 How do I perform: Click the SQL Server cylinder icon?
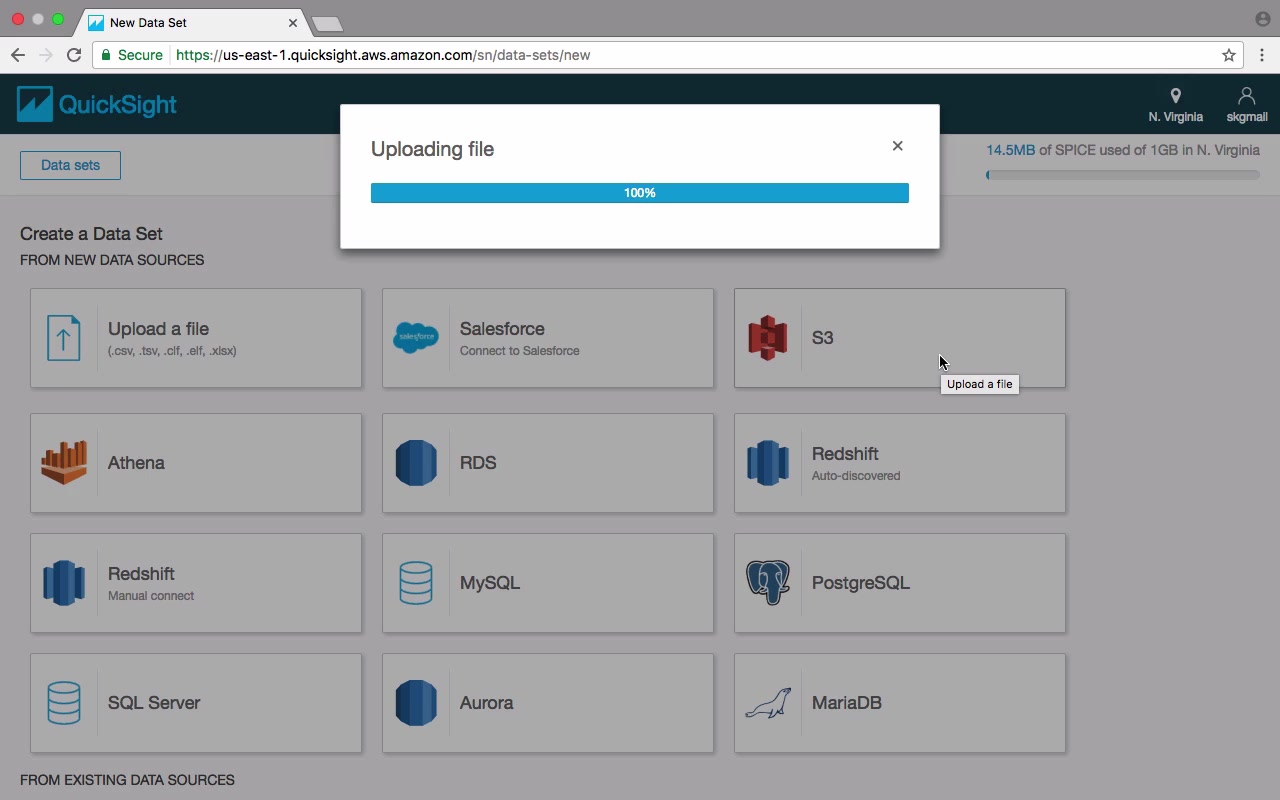(x=64, y=703)
